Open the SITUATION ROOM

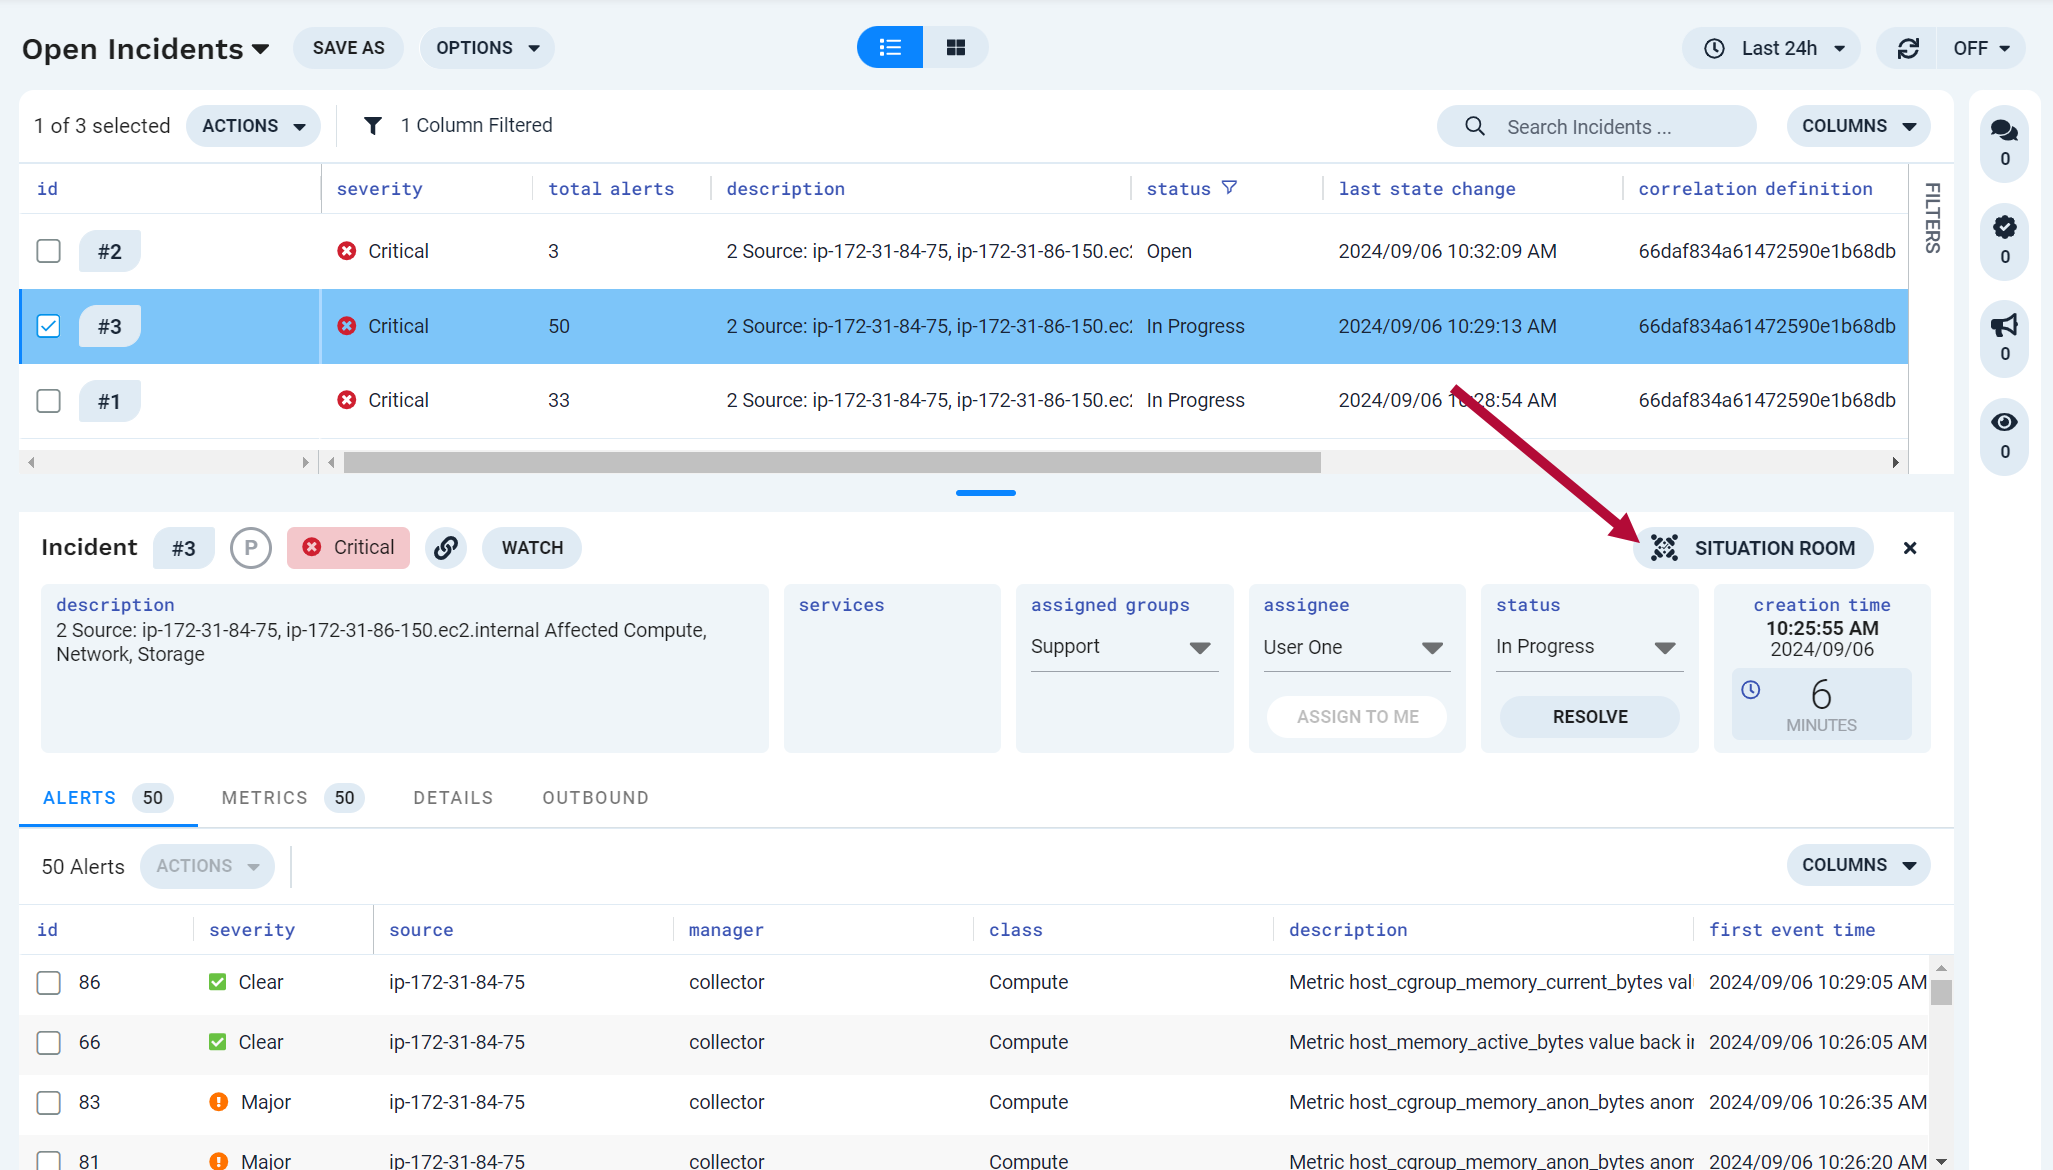[1753, 548]
